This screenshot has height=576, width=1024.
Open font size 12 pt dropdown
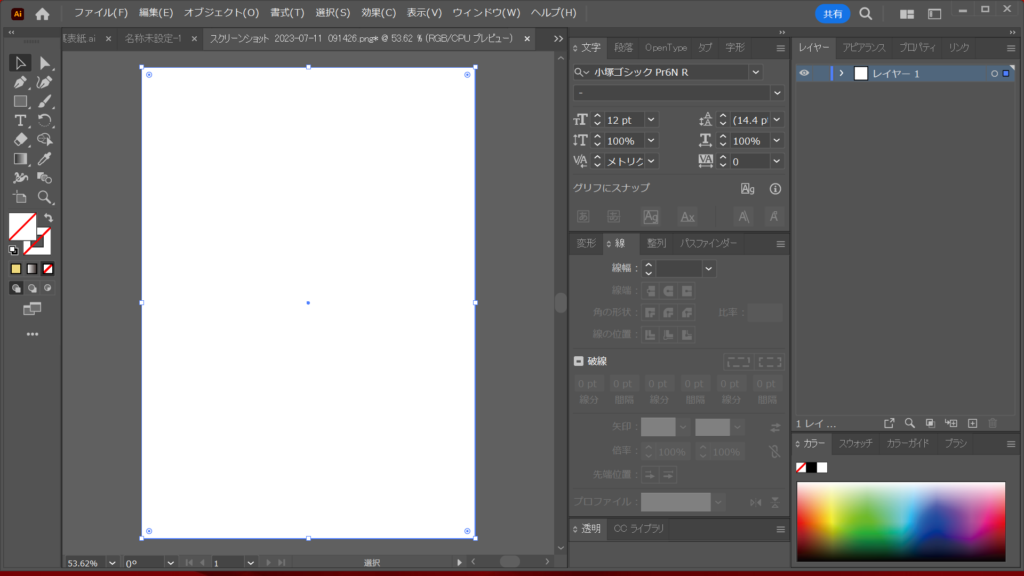pyautogui.click(x=650, y=120)
